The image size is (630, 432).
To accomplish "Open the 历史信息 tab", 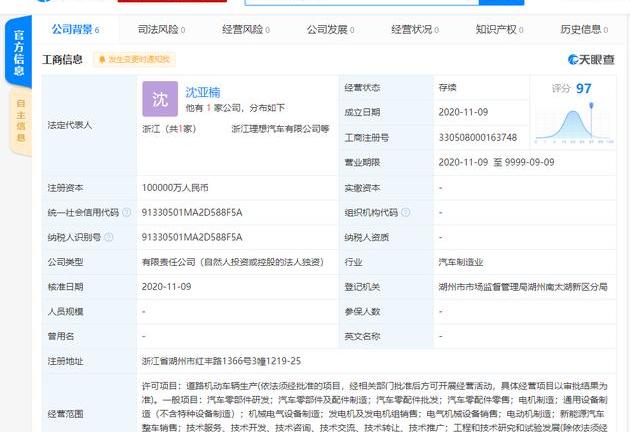I will 584,29.
